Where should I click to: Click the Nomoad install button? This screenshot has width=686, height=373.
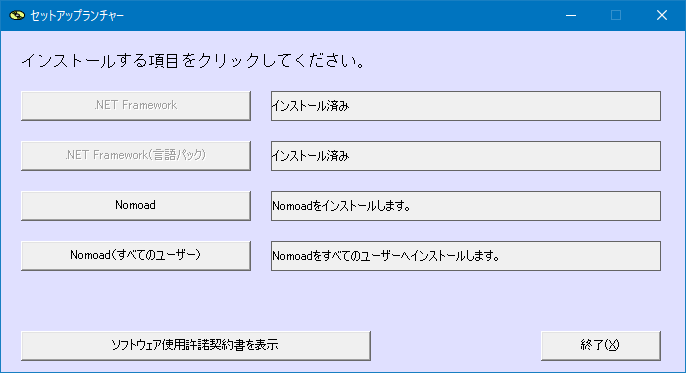136,206
